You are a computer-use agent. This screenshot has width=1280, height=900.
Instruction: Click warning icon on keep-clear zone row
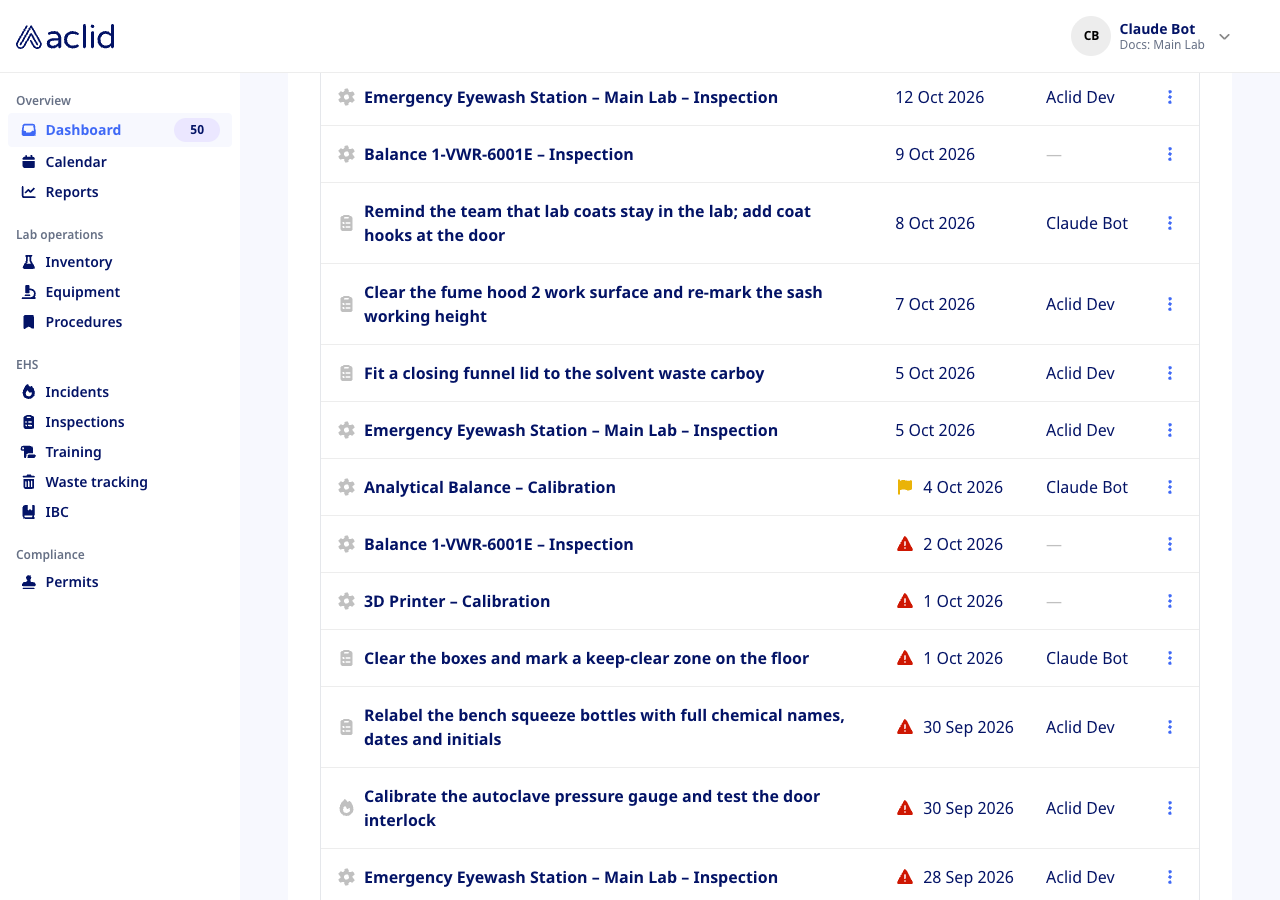(905, 658)
